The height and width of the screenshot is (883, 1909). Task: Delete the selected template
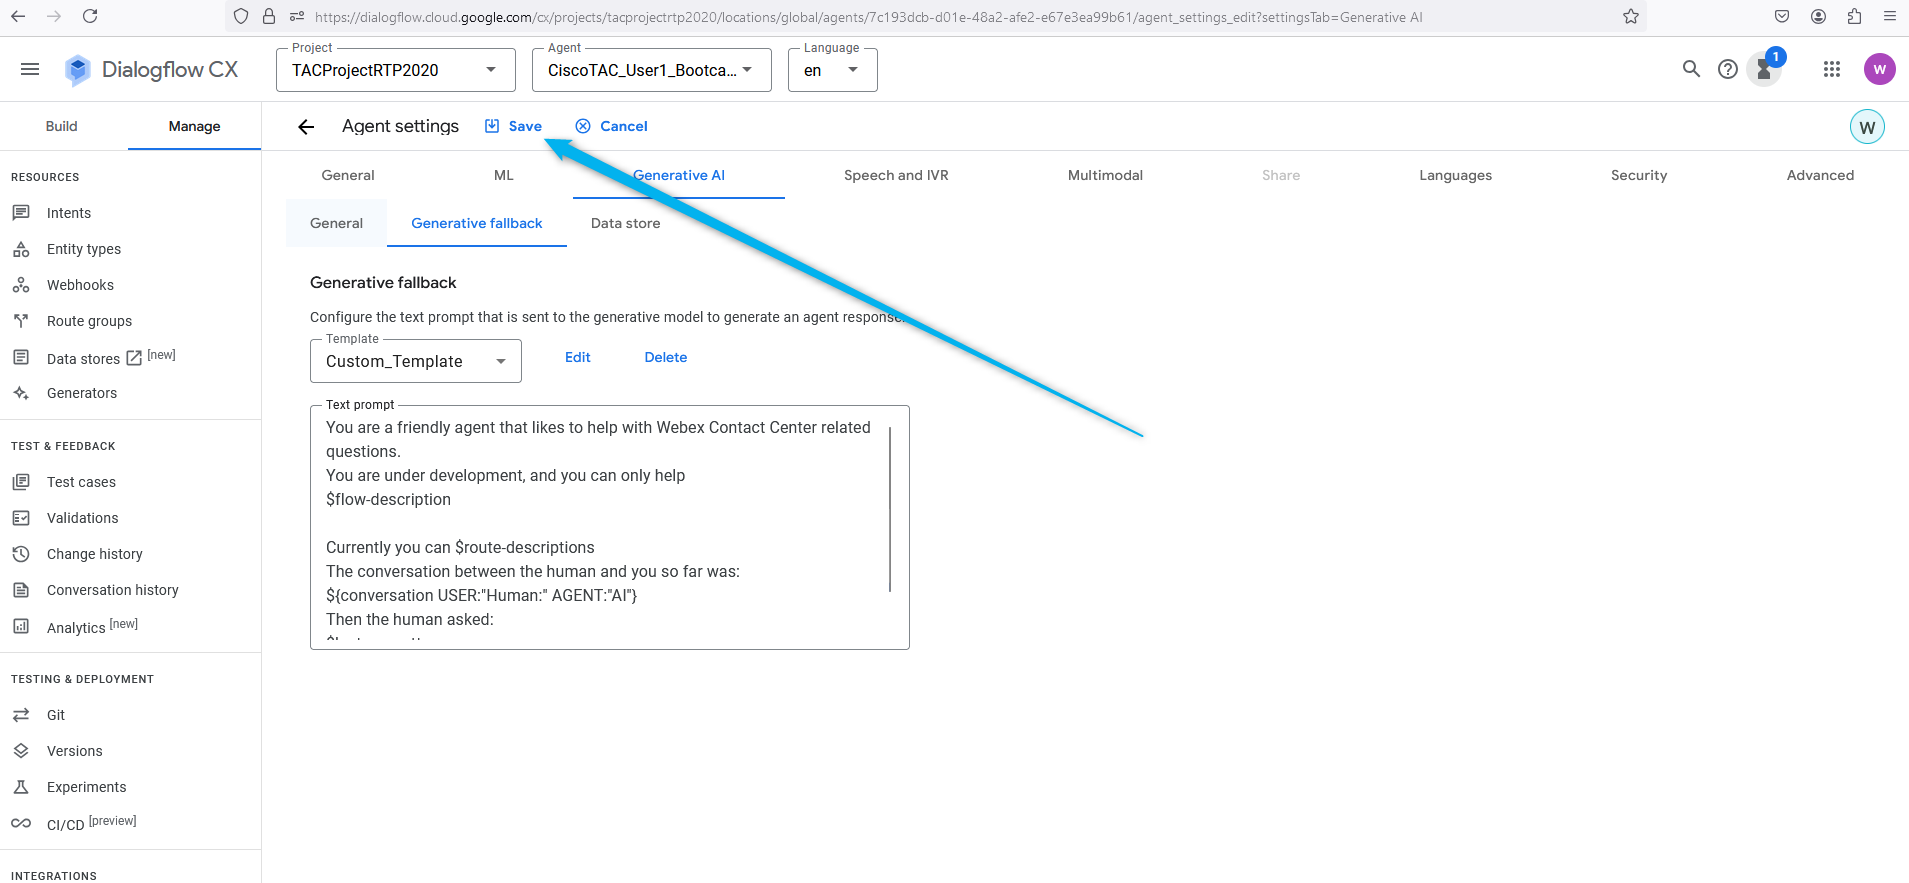click(x=666, y=357)
